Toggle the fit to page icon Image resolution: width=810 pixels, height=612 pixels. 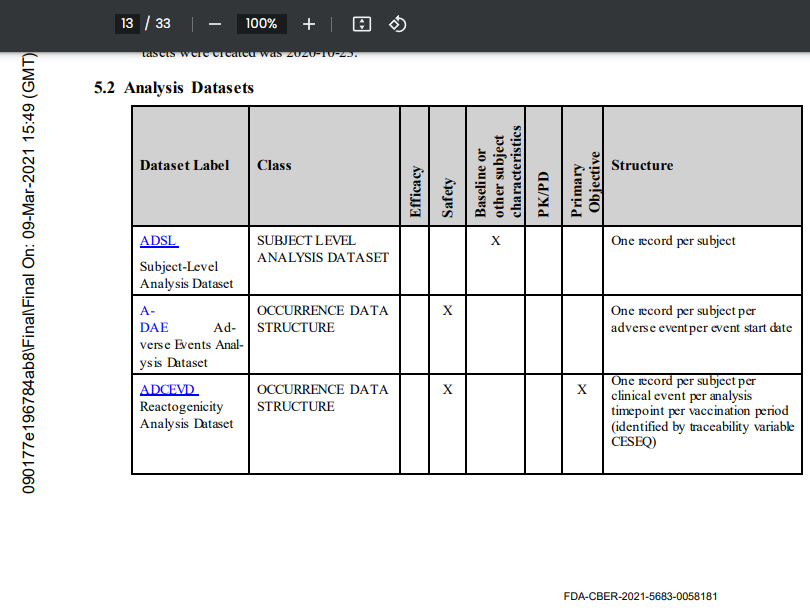362,24
